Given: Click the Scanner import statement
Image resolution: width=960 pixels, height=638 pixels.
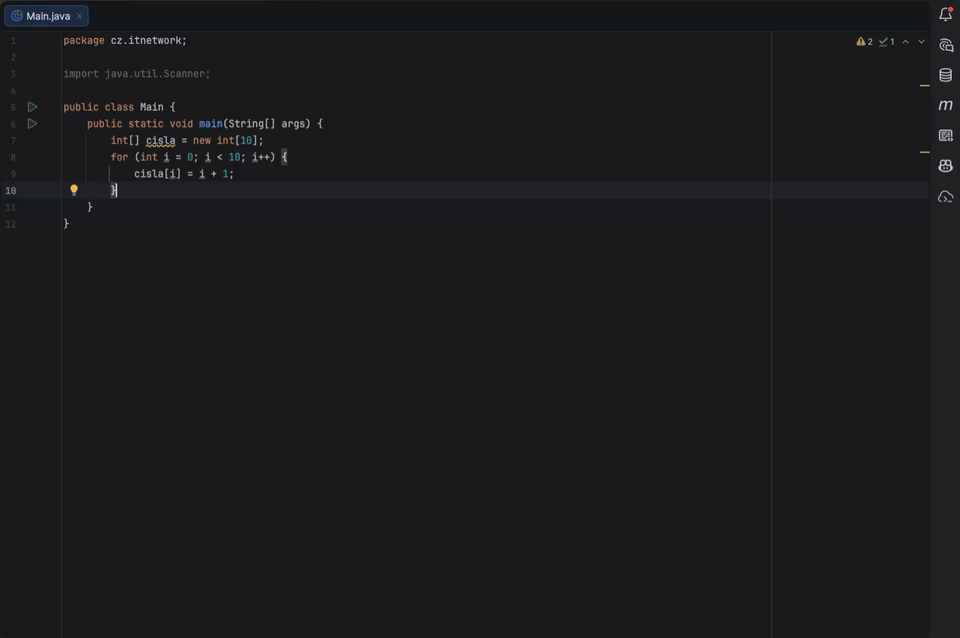Looking at the screenshot, I should 136,73.
